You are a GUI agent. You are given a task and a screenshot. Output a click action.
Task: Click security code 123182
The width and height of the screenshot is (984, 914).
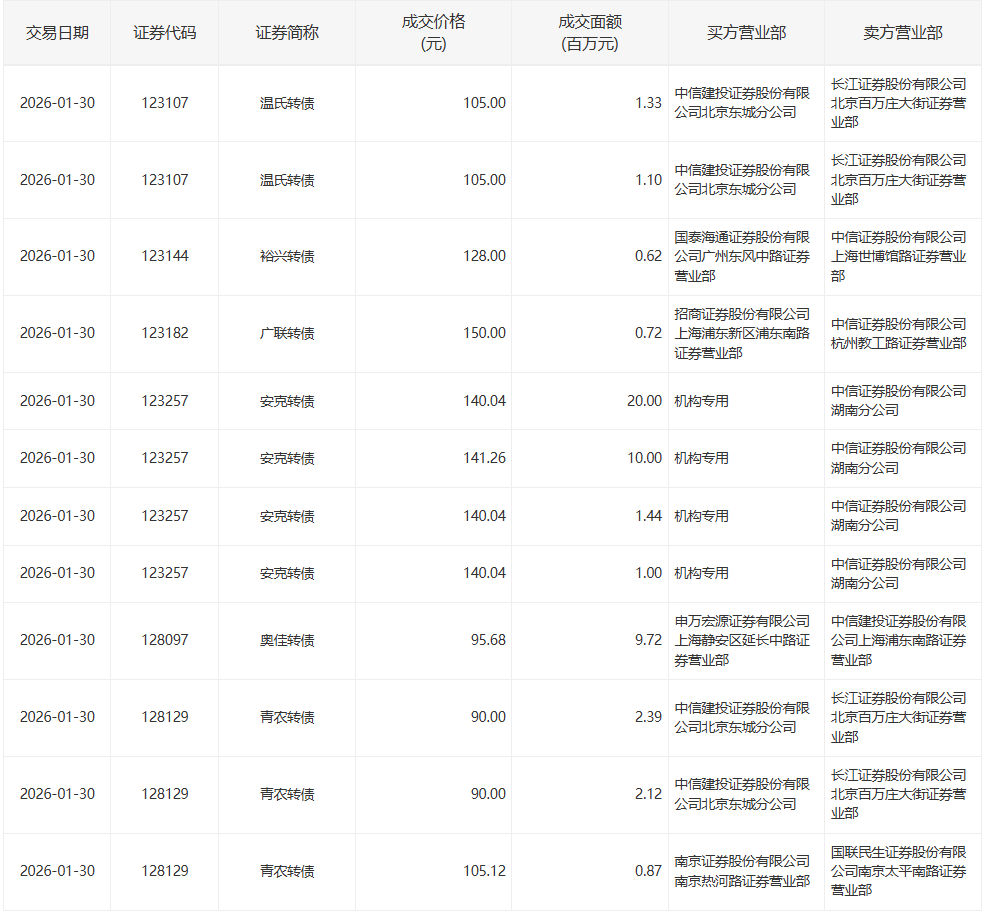(164, 333)
